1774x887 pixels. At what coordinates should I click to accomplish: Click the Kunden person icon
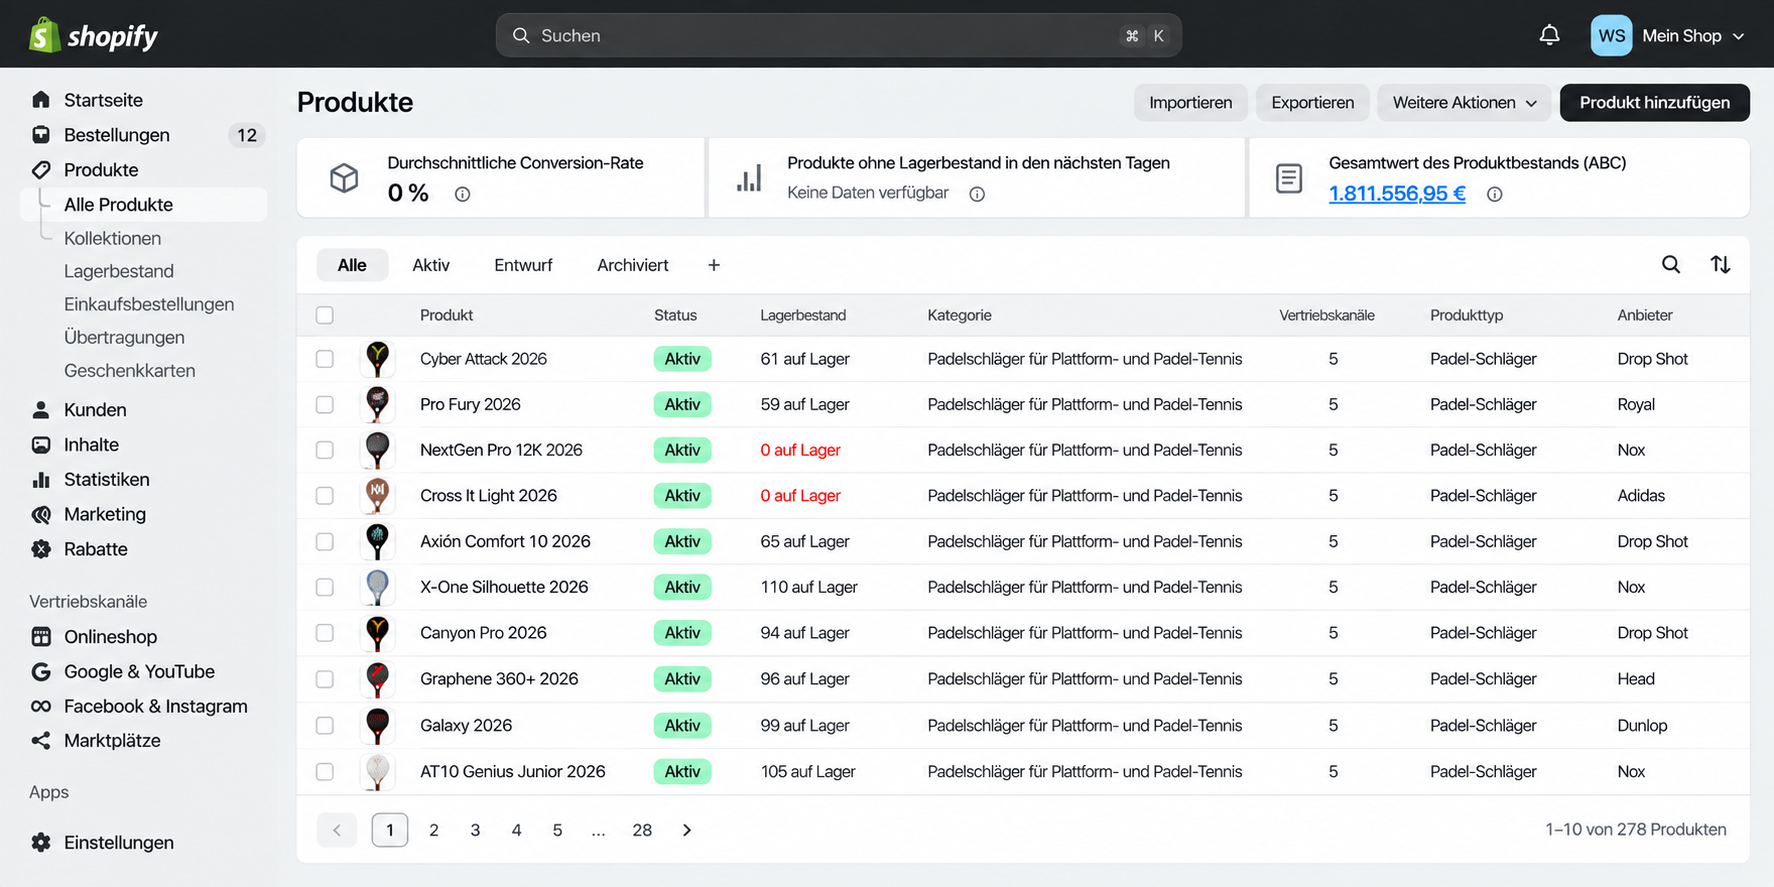(41, 410)
